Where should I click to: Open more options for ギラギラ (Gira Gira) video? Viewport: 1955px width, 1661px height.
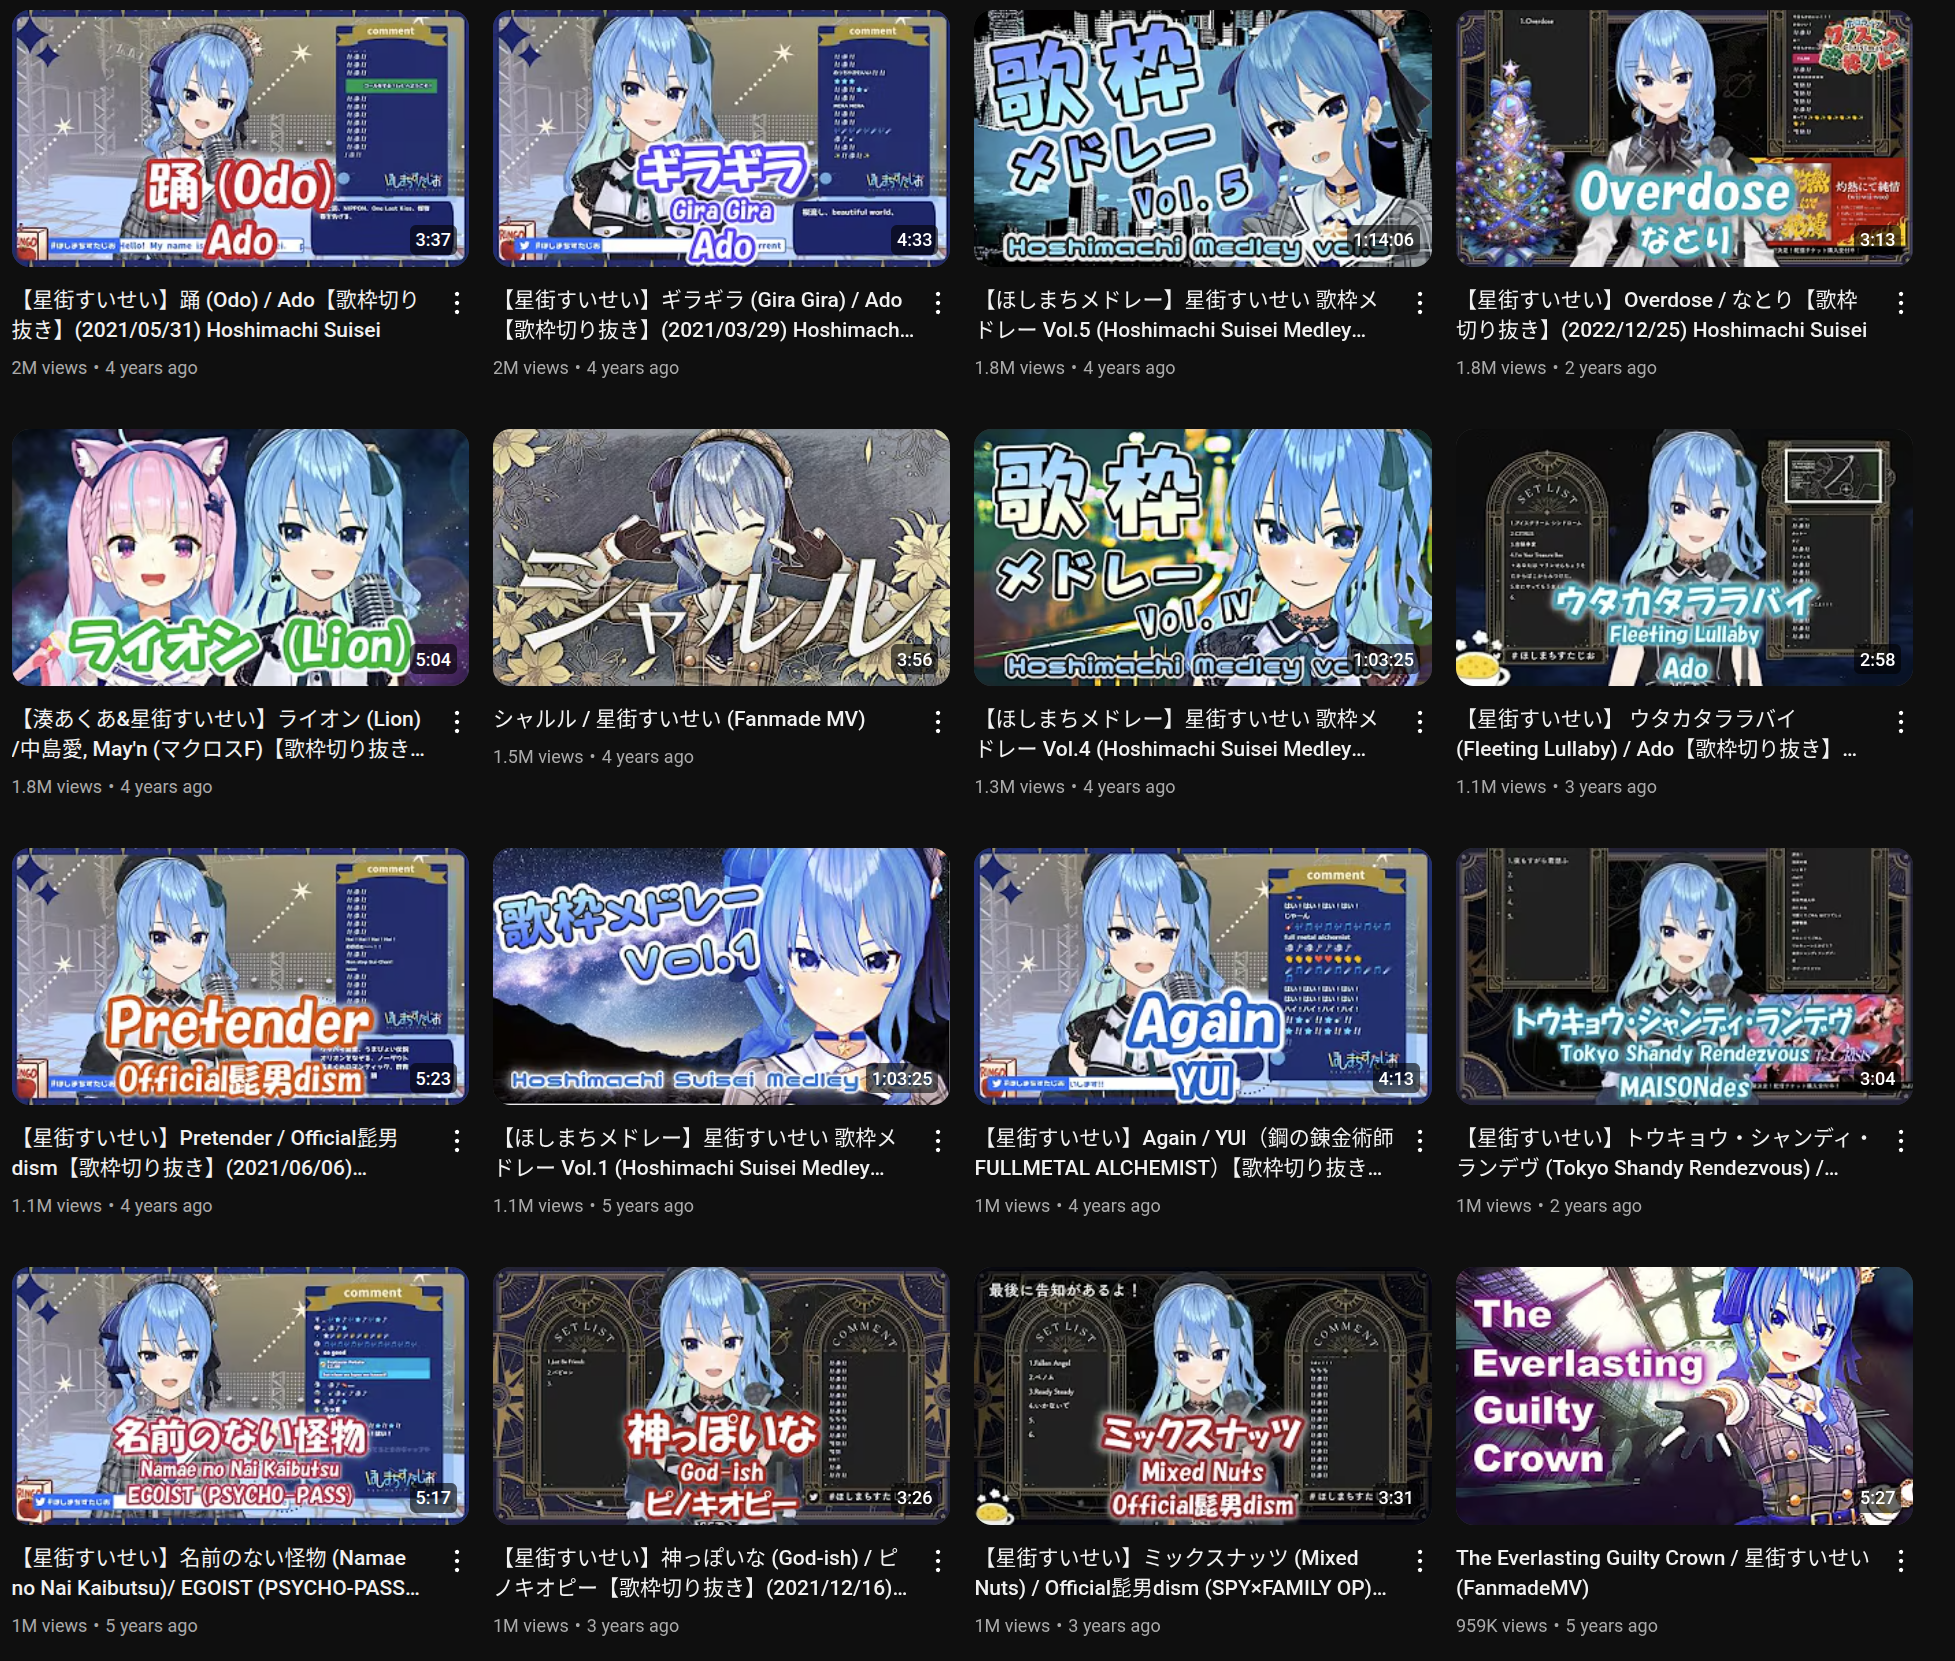pos(938,303)
